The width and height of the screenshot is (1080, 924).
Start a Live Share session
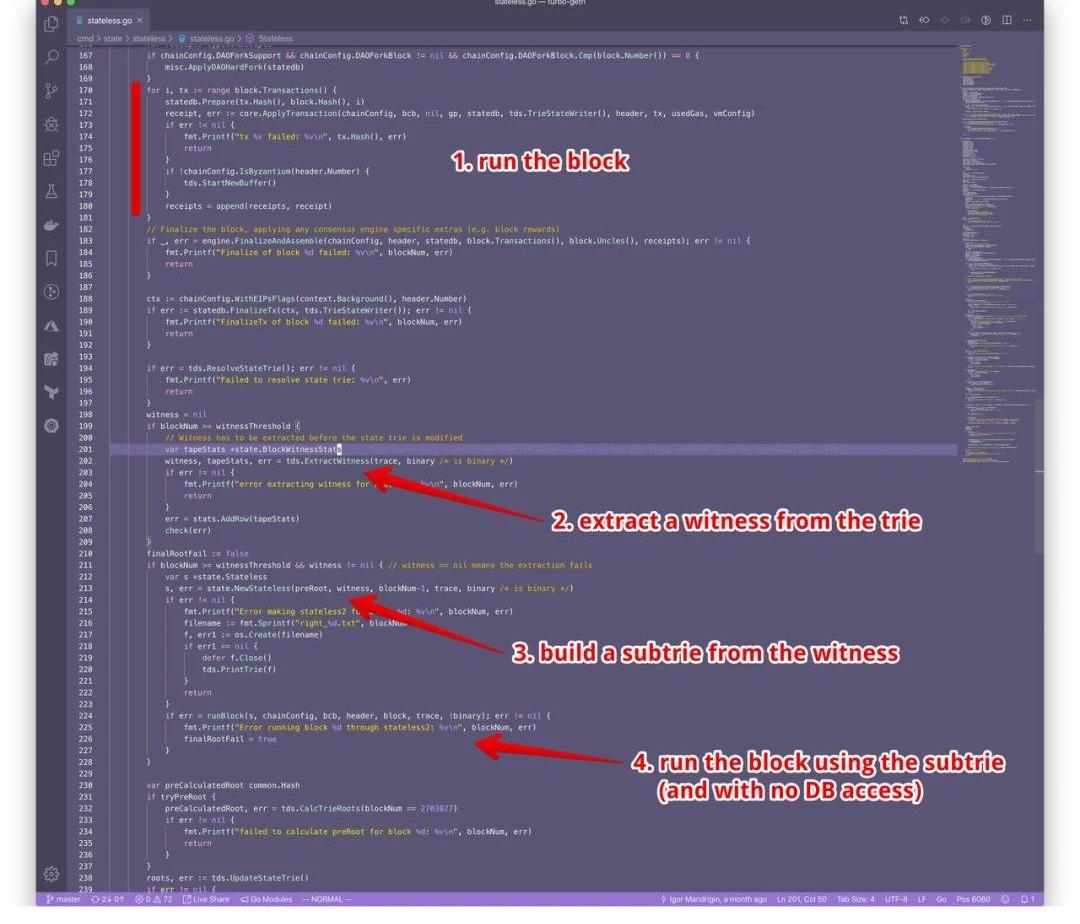click(x=205, y=899)
